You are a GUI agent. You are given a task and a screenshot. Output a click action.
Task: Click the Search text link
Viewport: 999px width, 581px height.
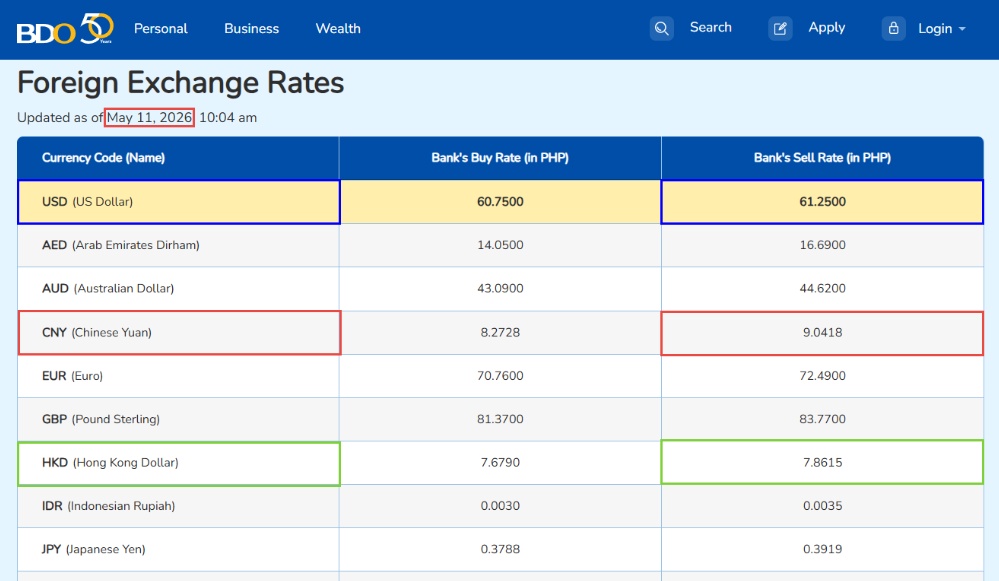(x=710, y=27)
